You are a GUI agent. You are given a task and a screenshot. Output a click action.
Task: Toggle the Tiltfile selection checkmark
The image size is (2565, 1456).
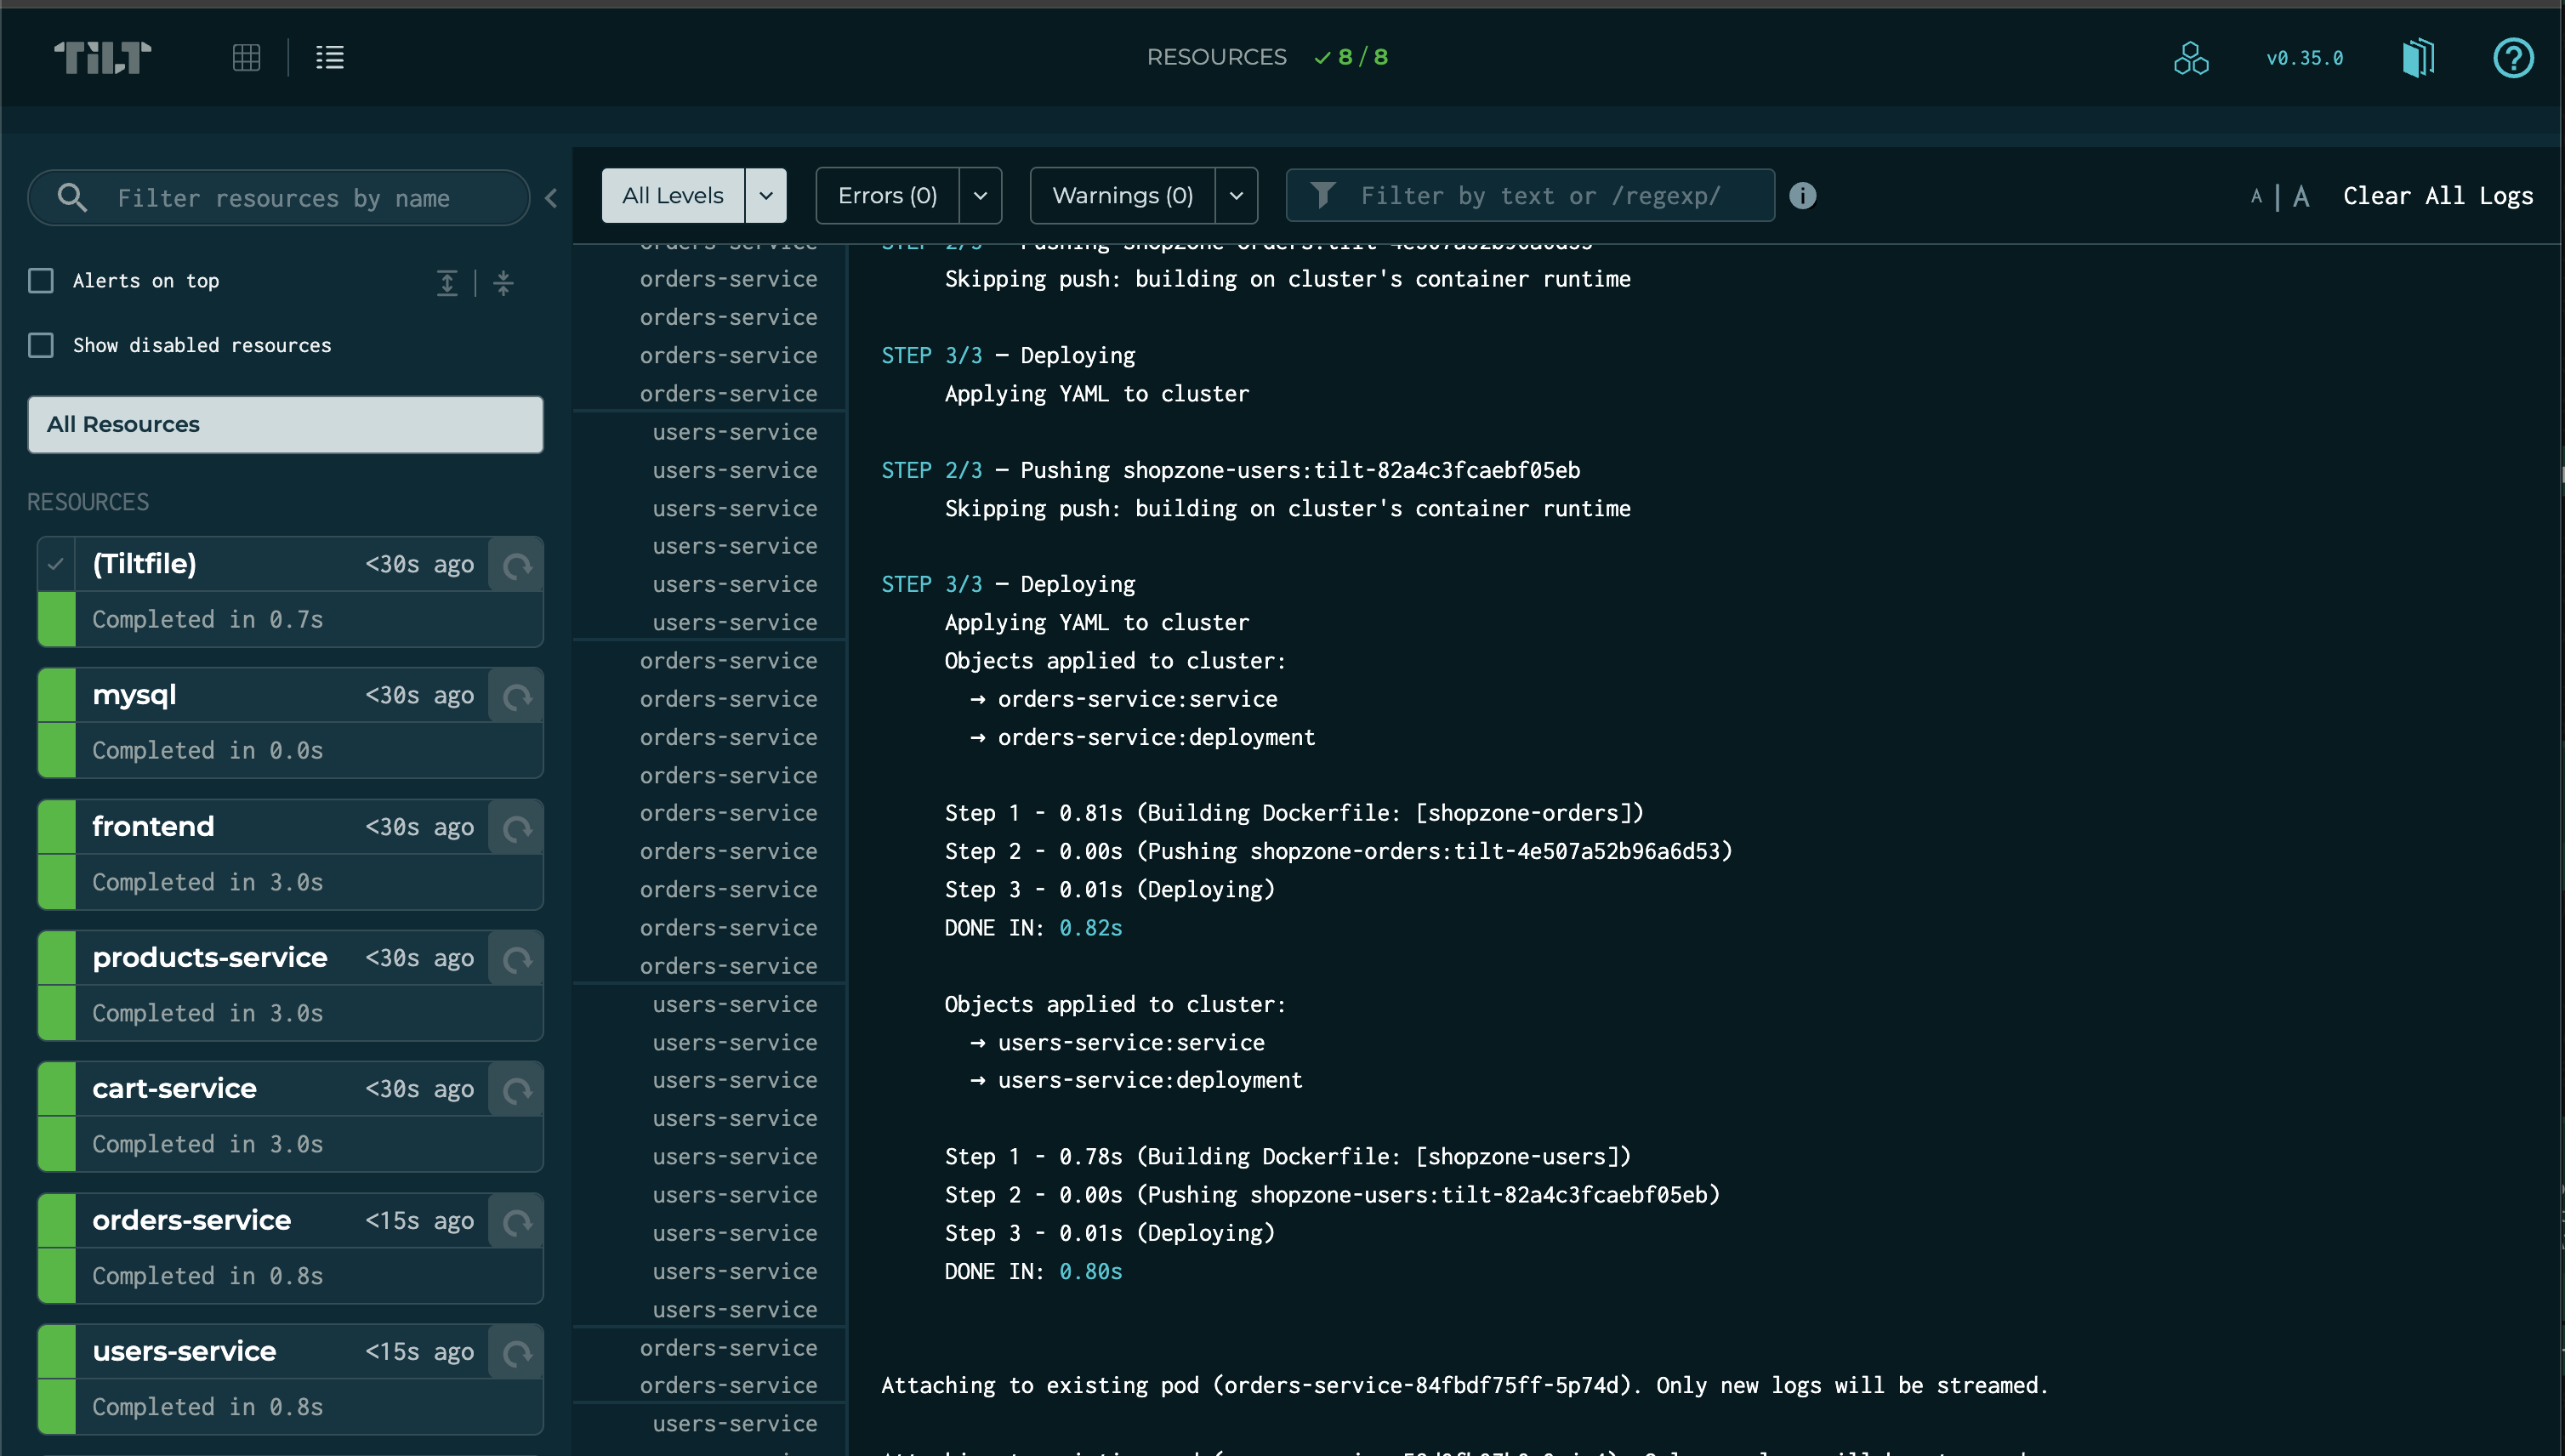tap(56, 564)
